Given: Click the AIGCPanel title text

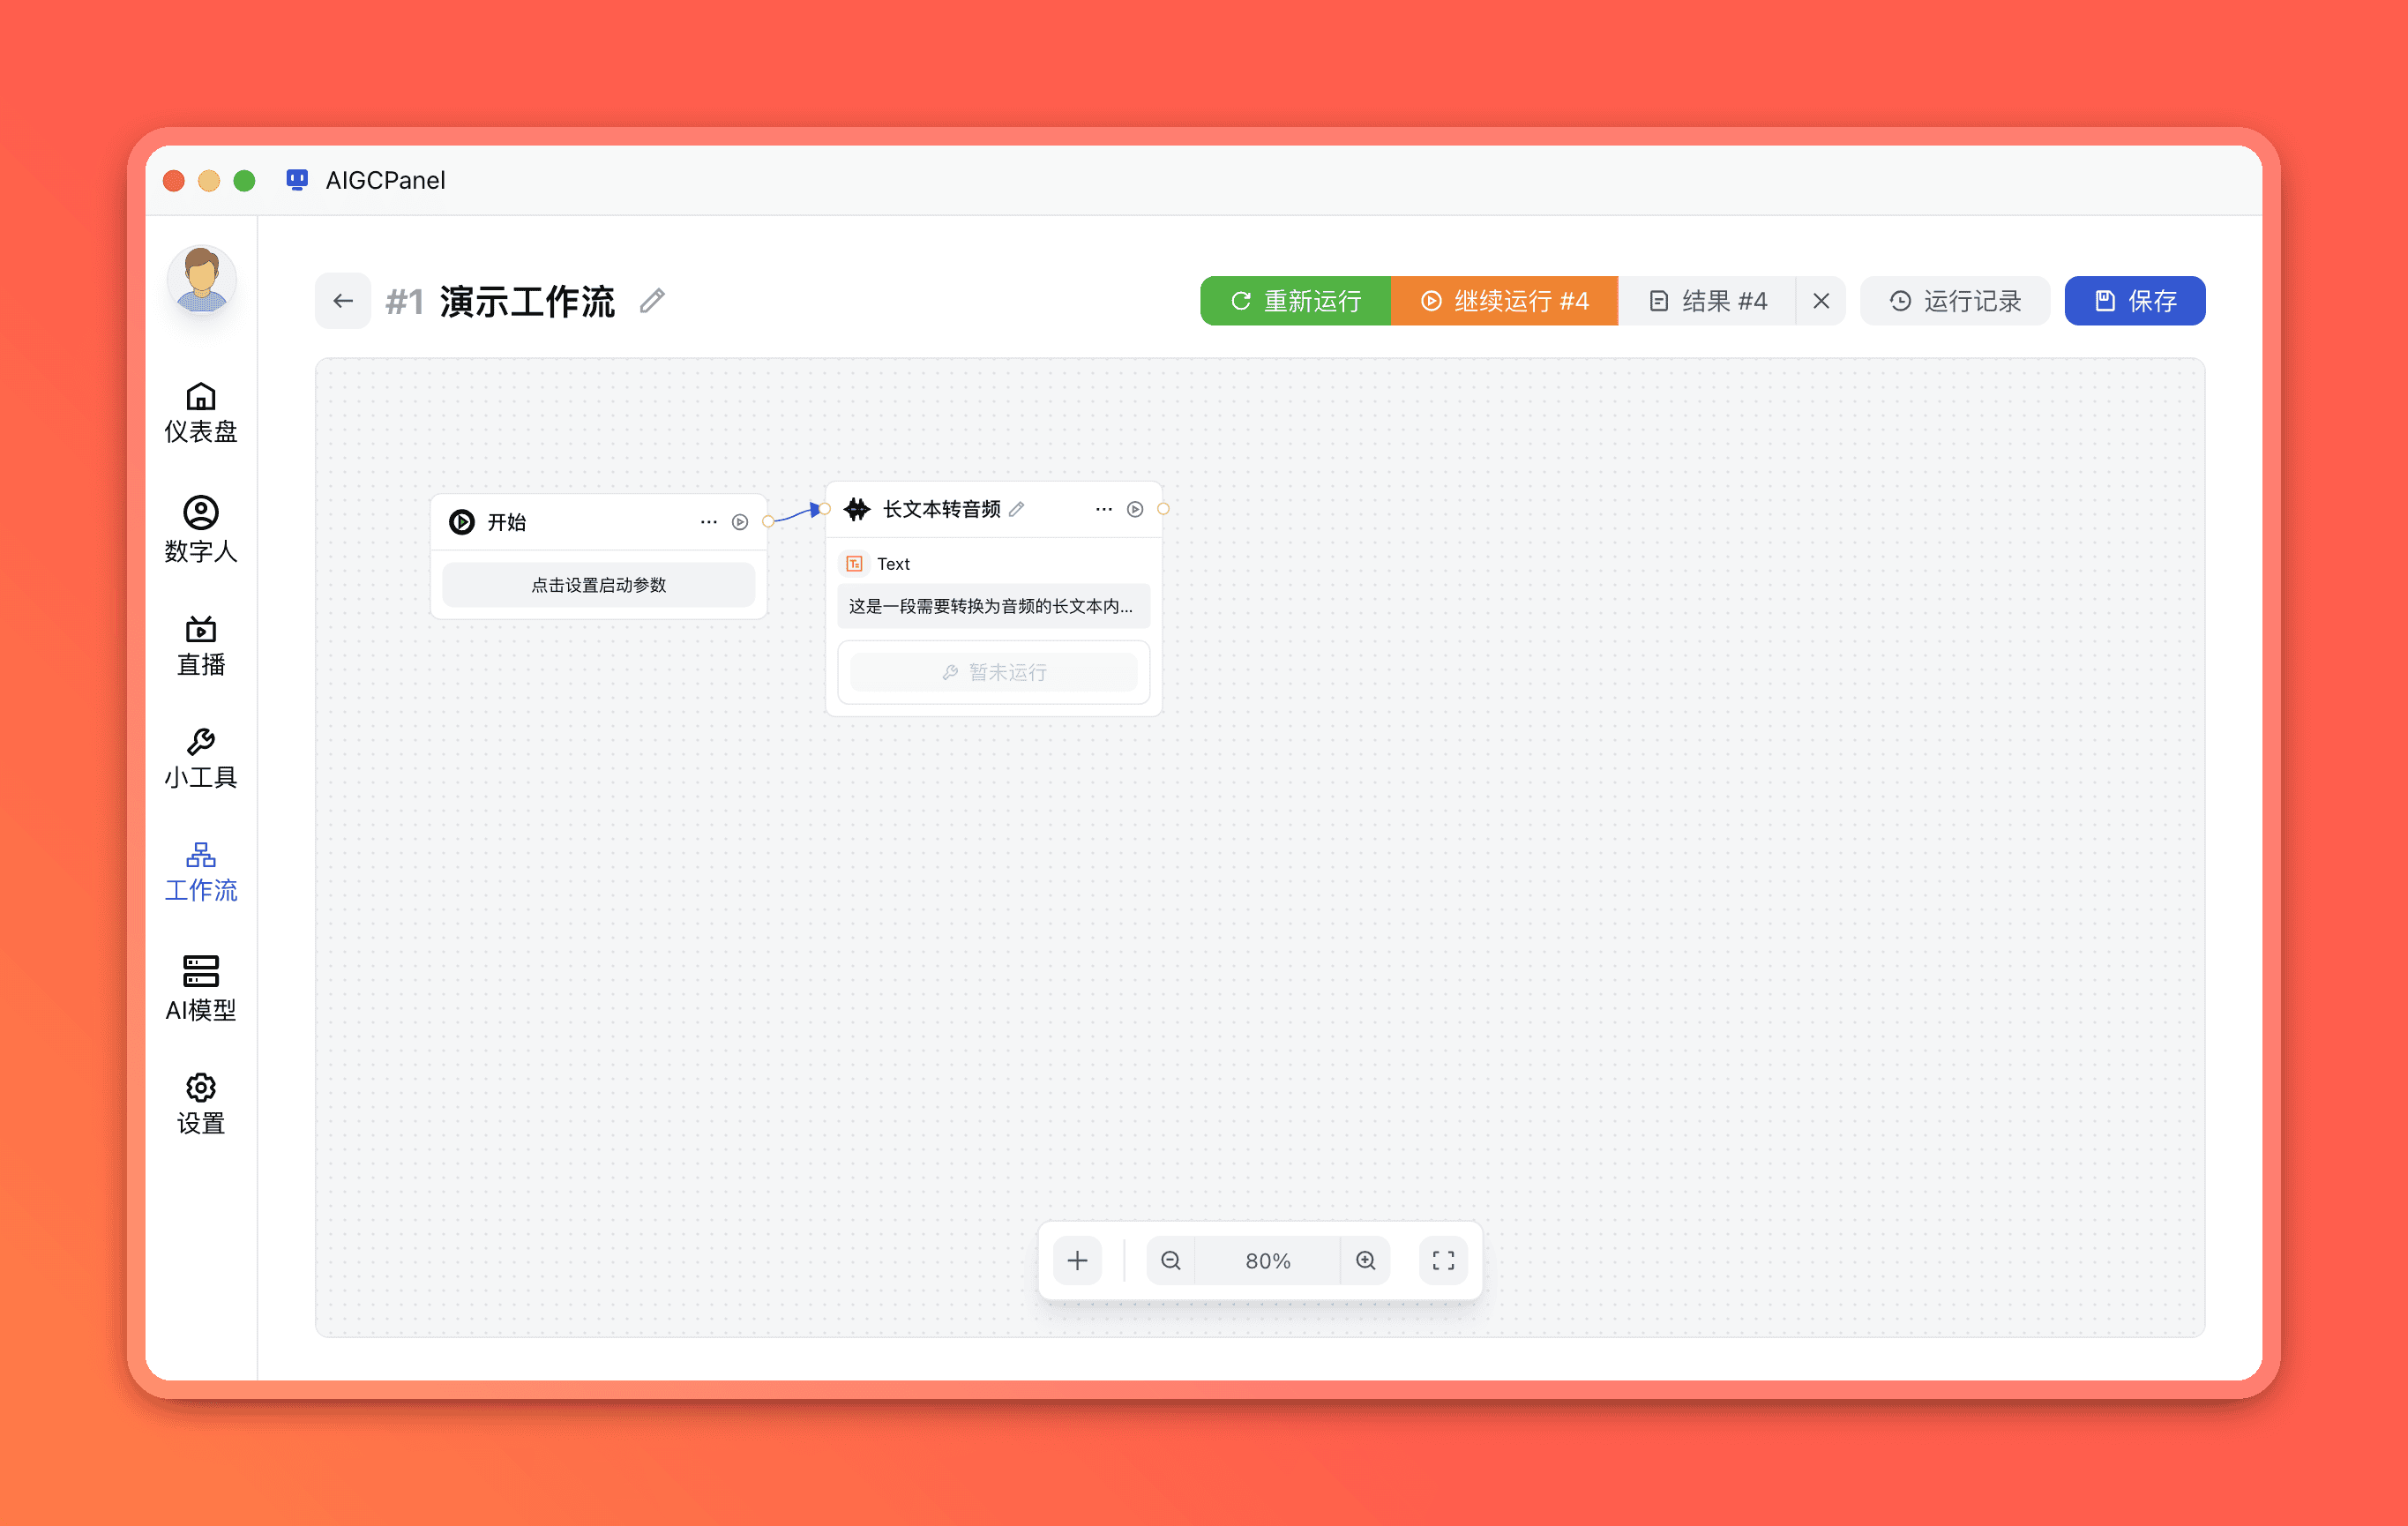Looking at the screenshot, I should (x=385, y=180).
